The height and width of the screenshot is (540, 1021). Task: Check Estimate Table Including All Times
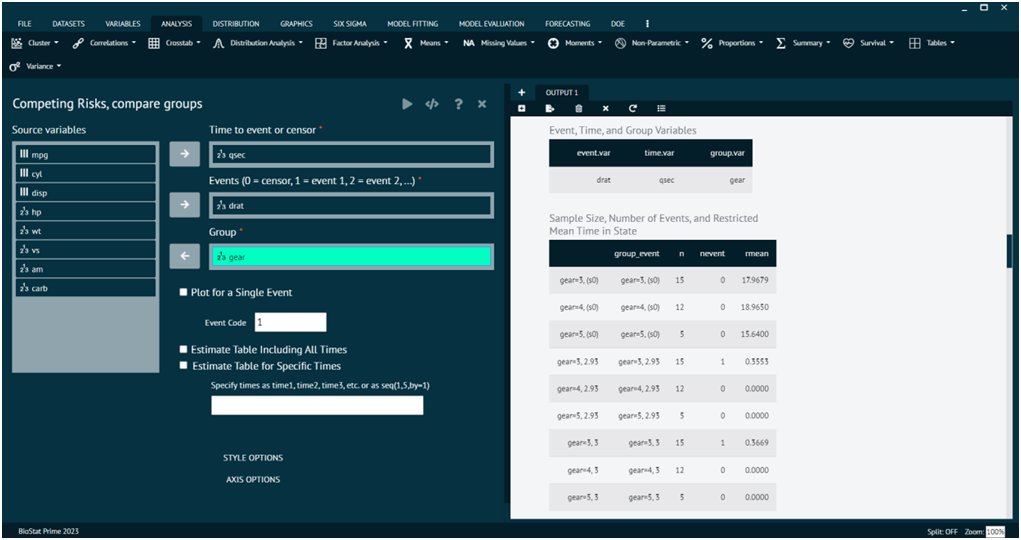[183, 350]
